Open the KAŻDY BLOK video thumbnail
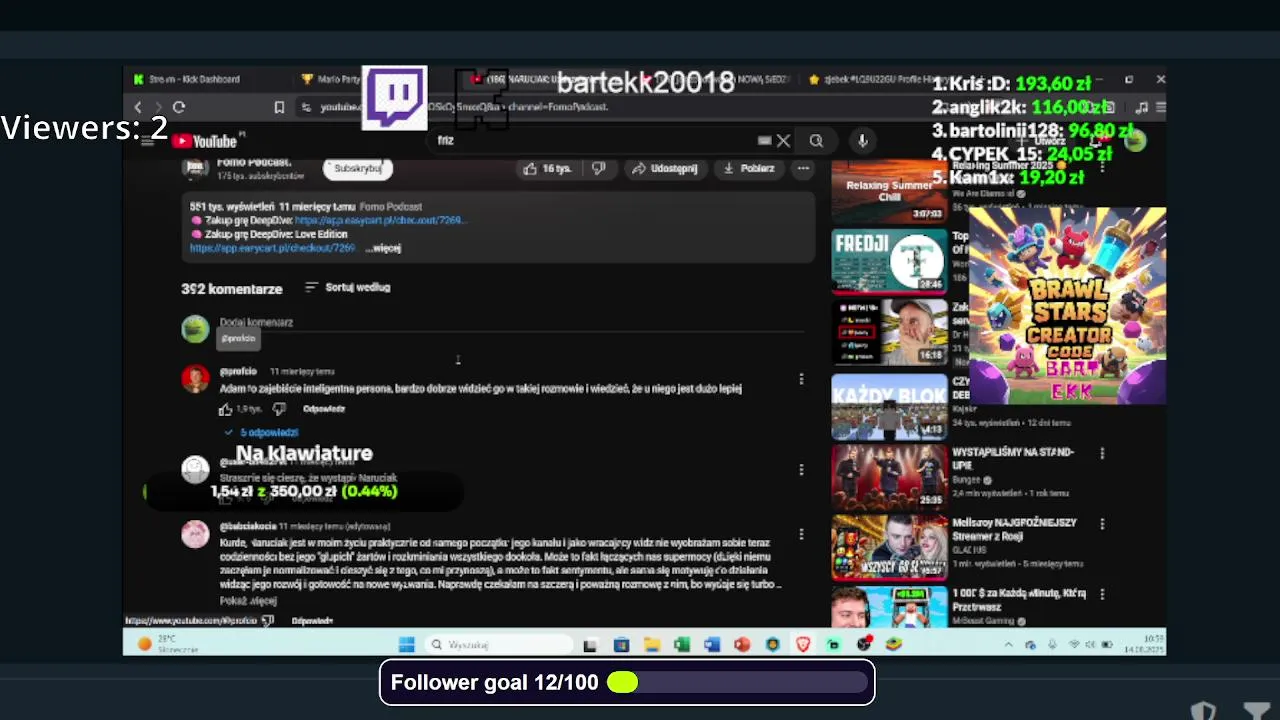 (889, 407)
